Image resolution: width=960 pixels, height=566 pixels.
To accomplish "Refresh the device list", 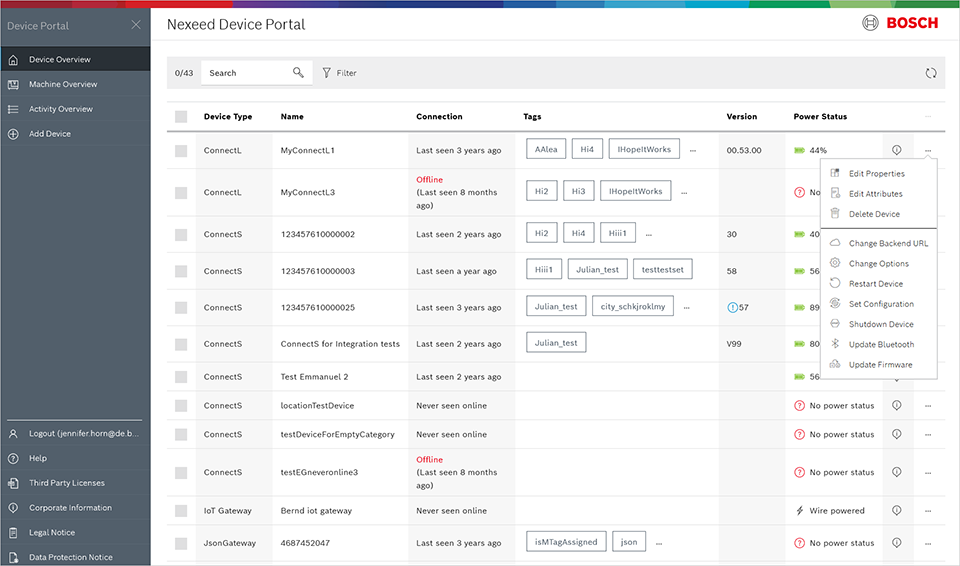I will tap(931, 73).
